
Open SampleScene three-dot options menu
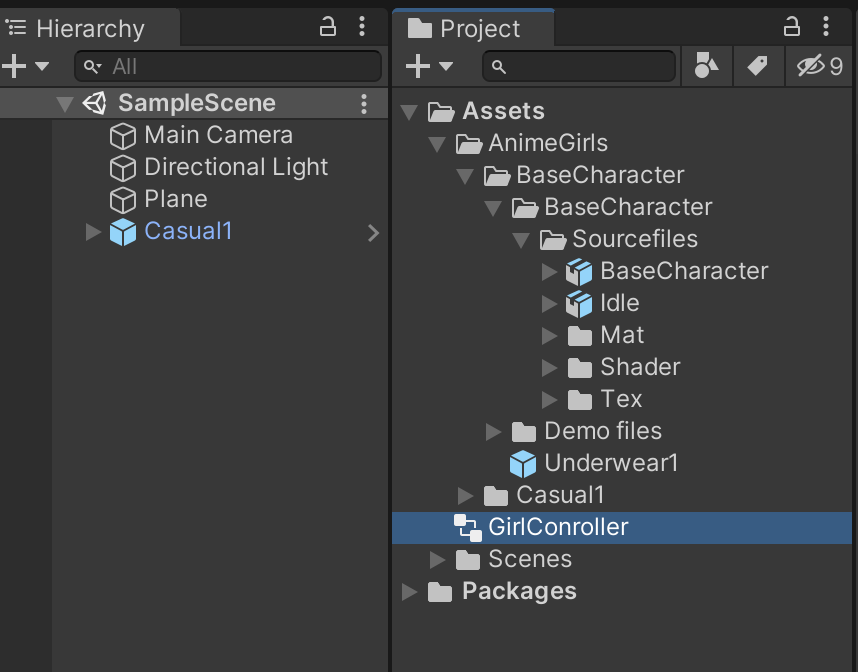[x=364, y=103]
